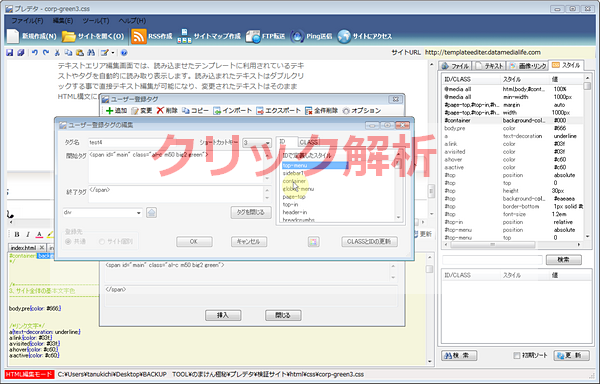Image resolution: width=600 pixels, height=384 pixels.
Task: Select header-in in the ID list
Action: 295,212
